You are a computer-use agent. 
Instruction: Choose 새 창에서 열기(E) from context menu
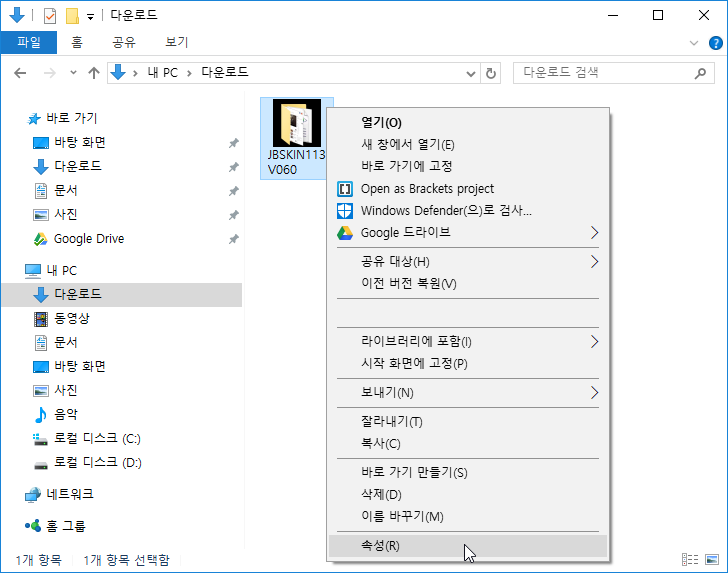[x=468, y=144]
